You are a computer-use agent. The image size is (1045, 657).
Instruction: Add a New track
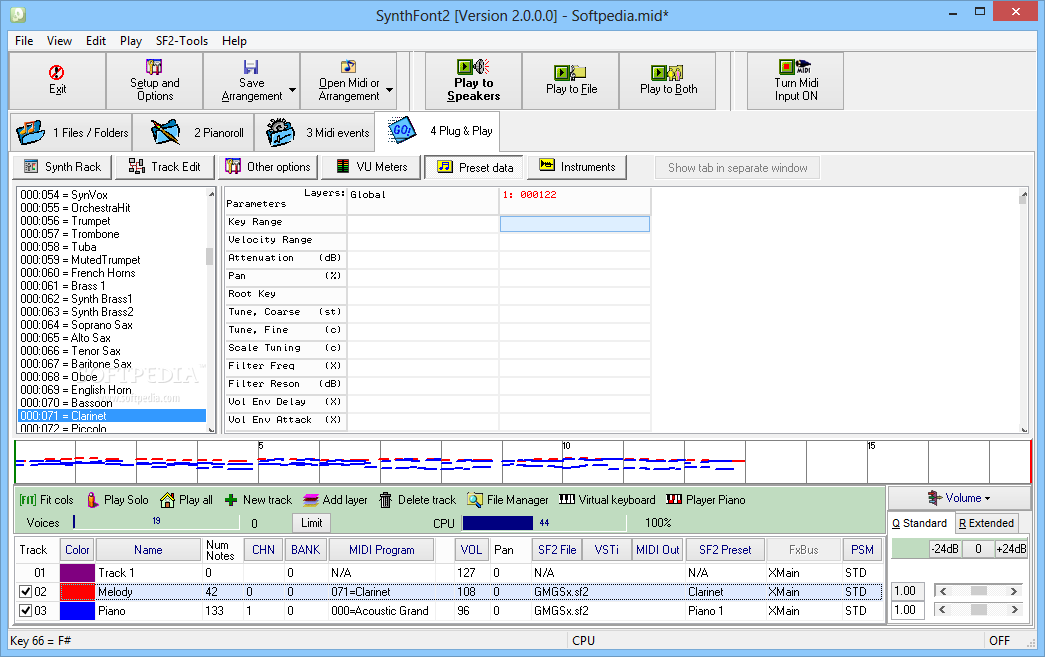(x=259, y=500)
